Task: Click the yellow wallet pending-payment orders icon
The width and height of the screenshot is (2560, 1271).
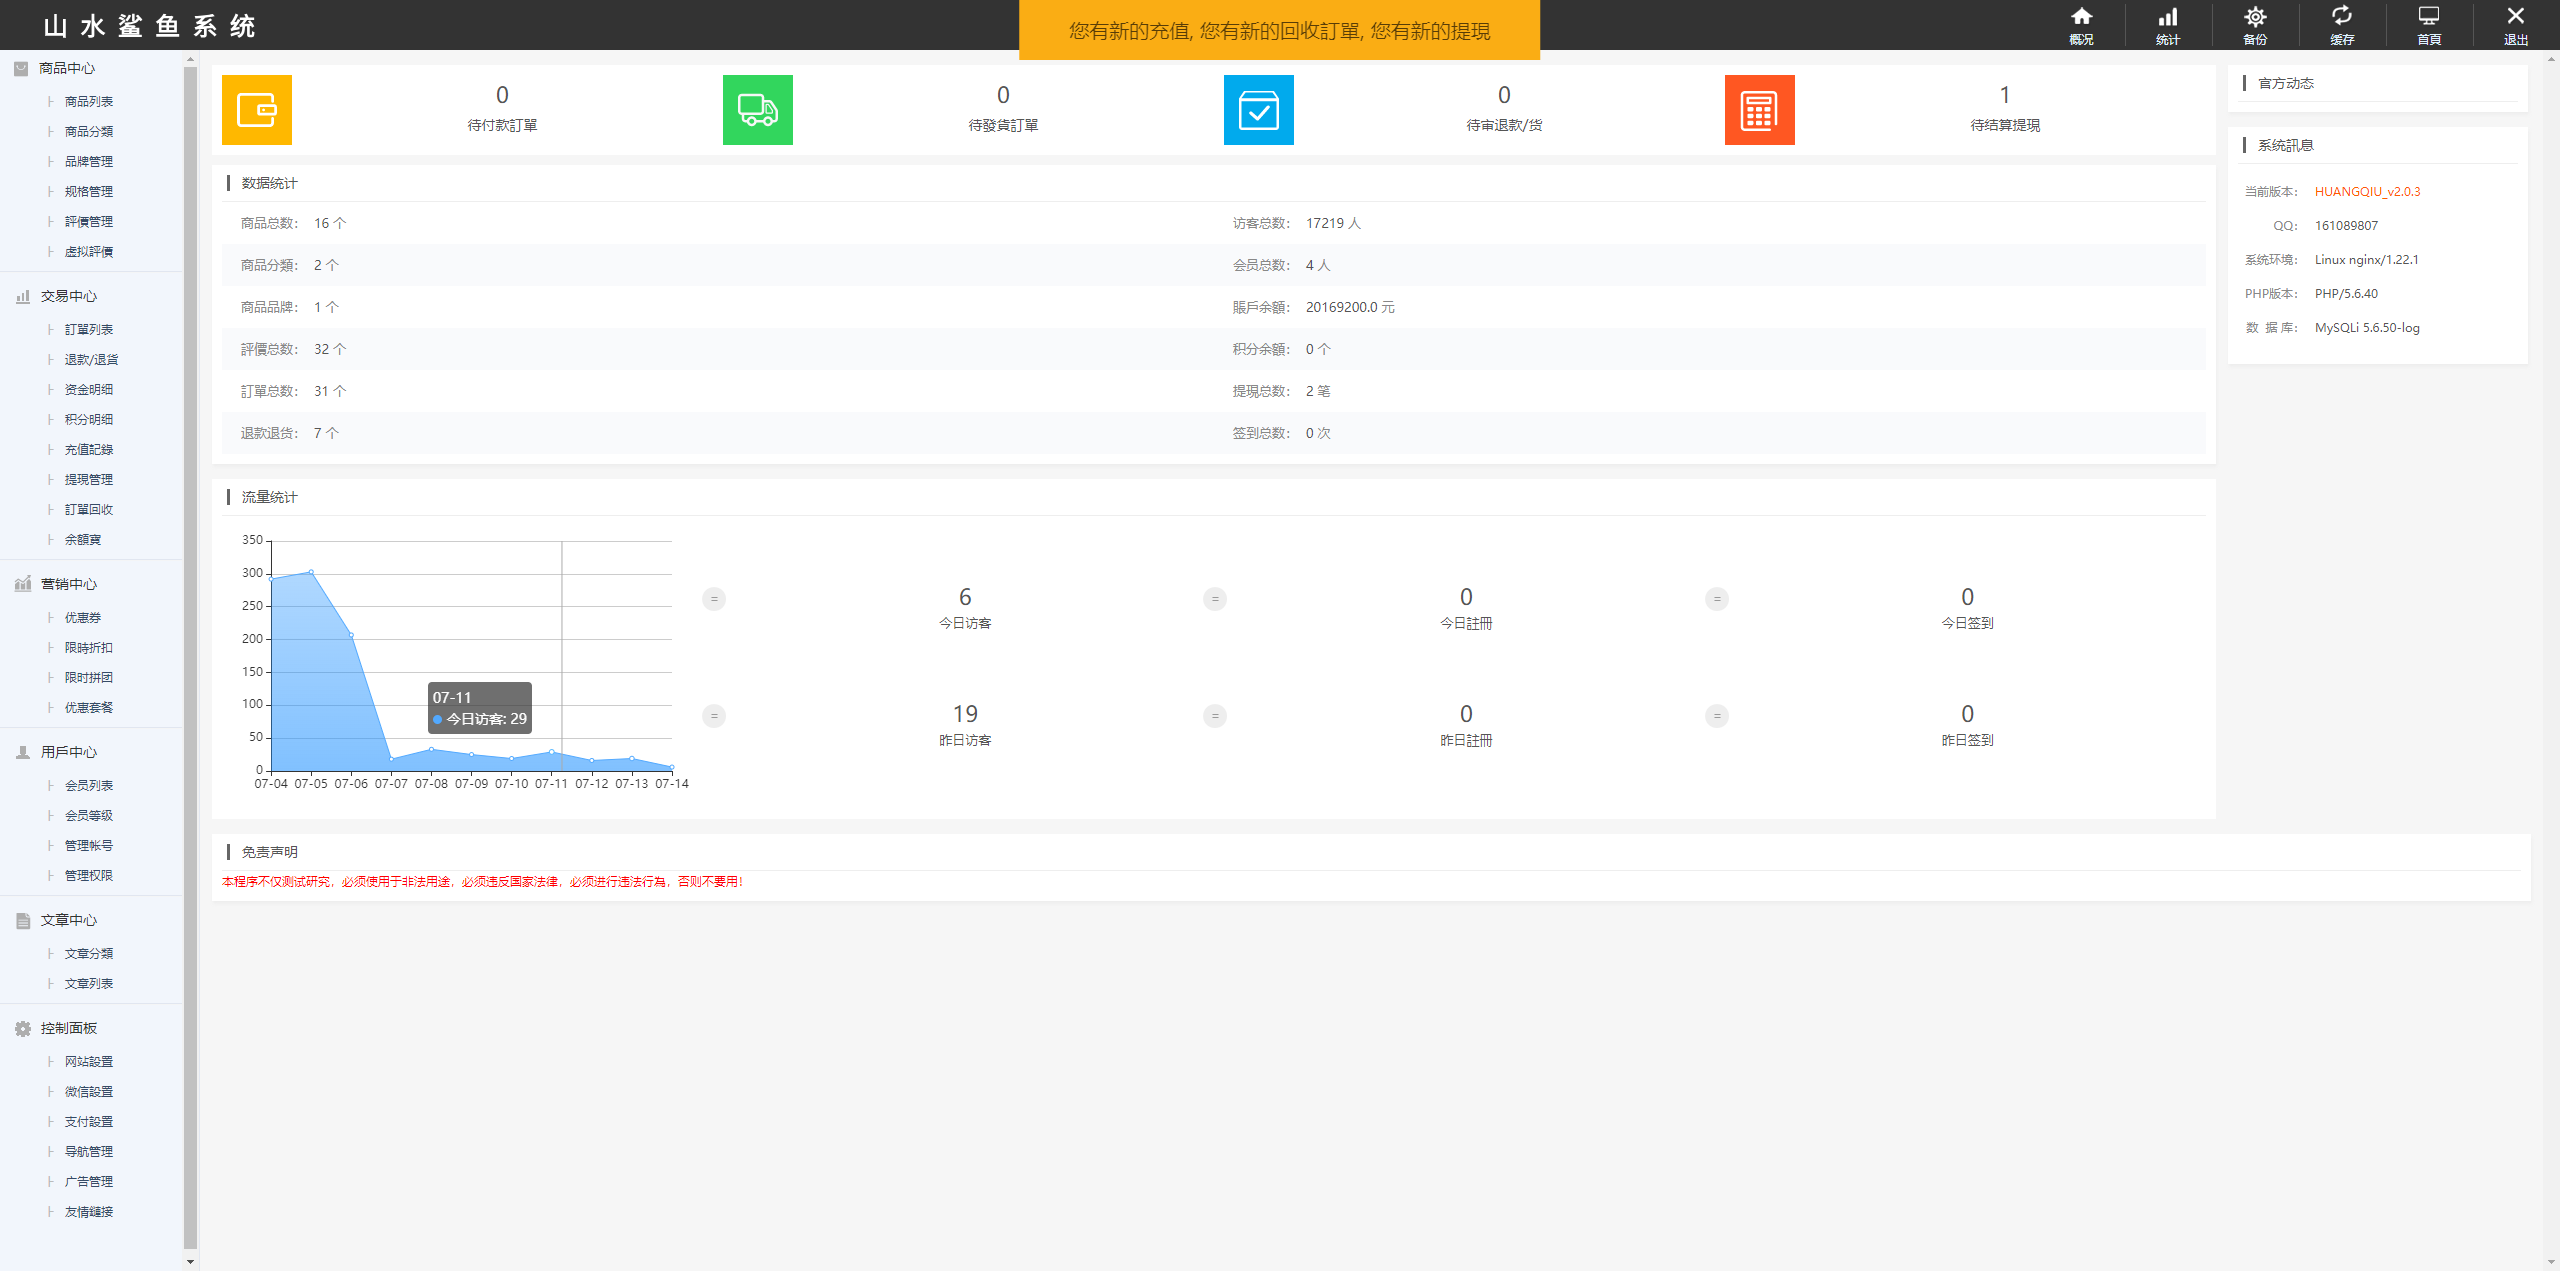Action: click(x=257, y=110)
